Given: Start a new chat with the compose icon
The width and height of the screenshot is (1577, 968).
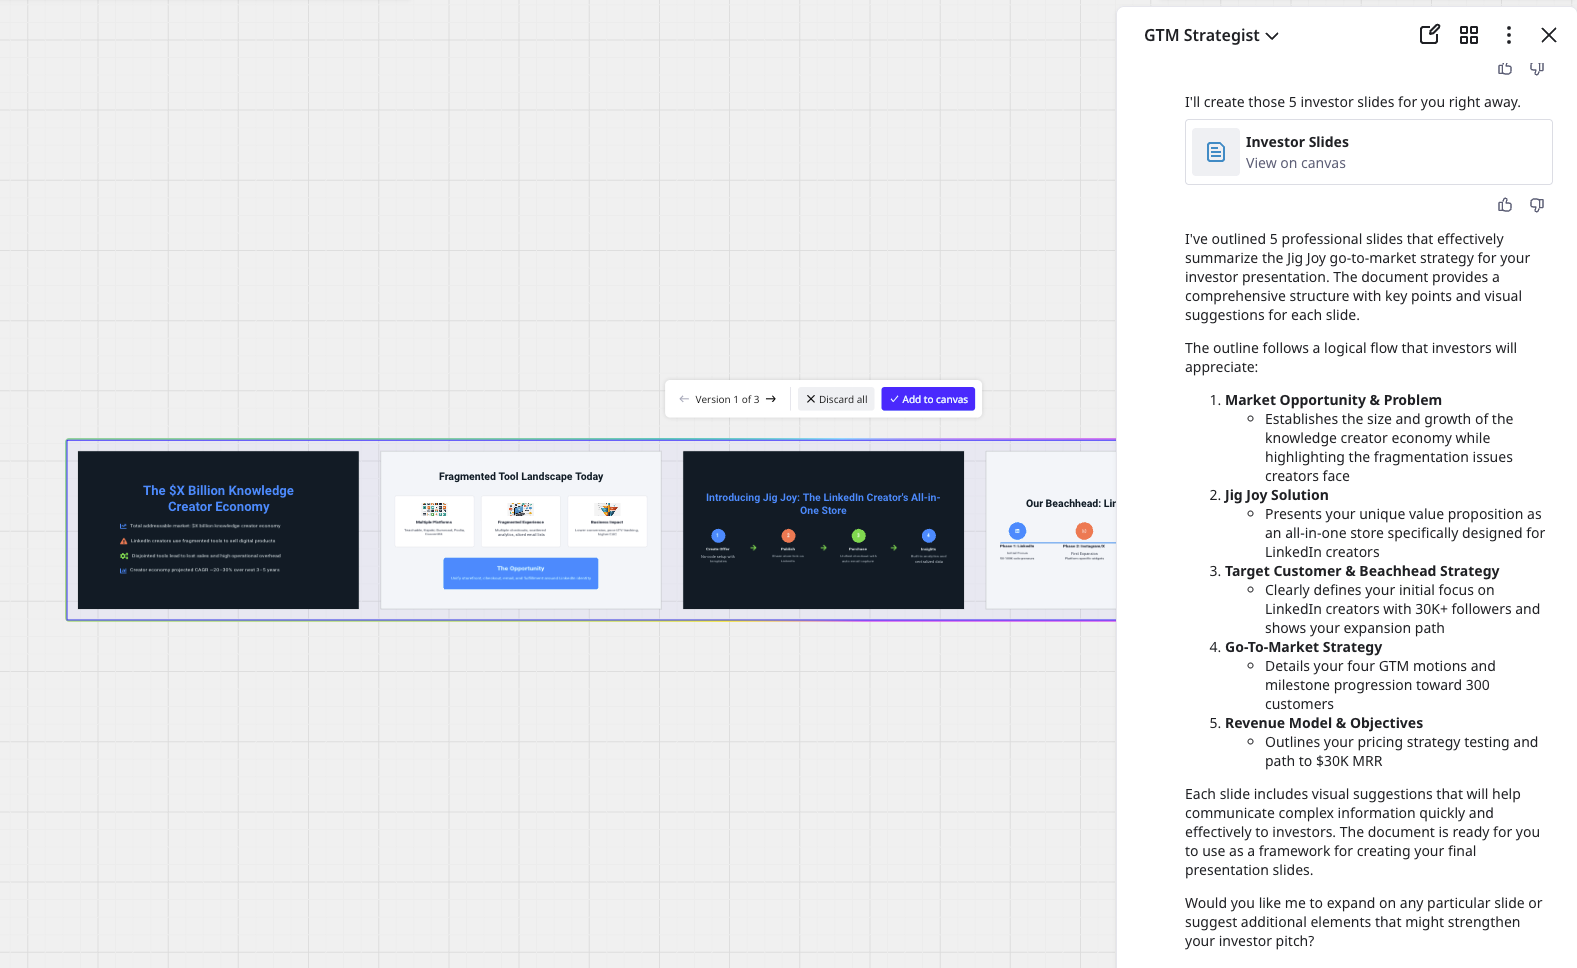Looking at the screenshot, I should (x=1429, y=35).
